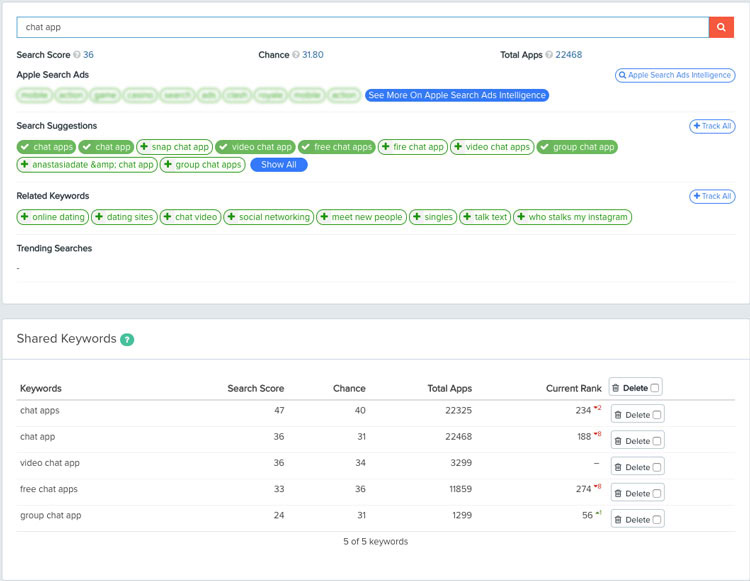Click current rank 56 for group chat app
The image size is (750, 581).
pyautogui.click(x=587, y=515)
